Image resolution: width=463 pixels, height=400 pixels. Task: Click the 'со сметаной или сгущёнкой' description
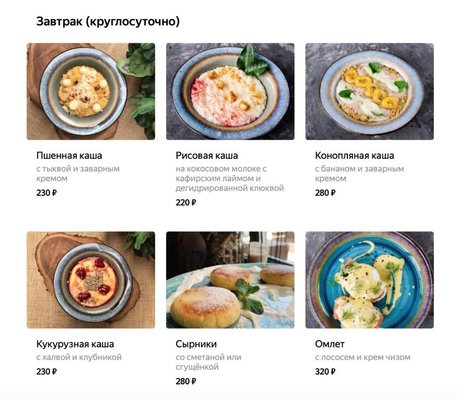pyautogui.click(x=208, y=362)
